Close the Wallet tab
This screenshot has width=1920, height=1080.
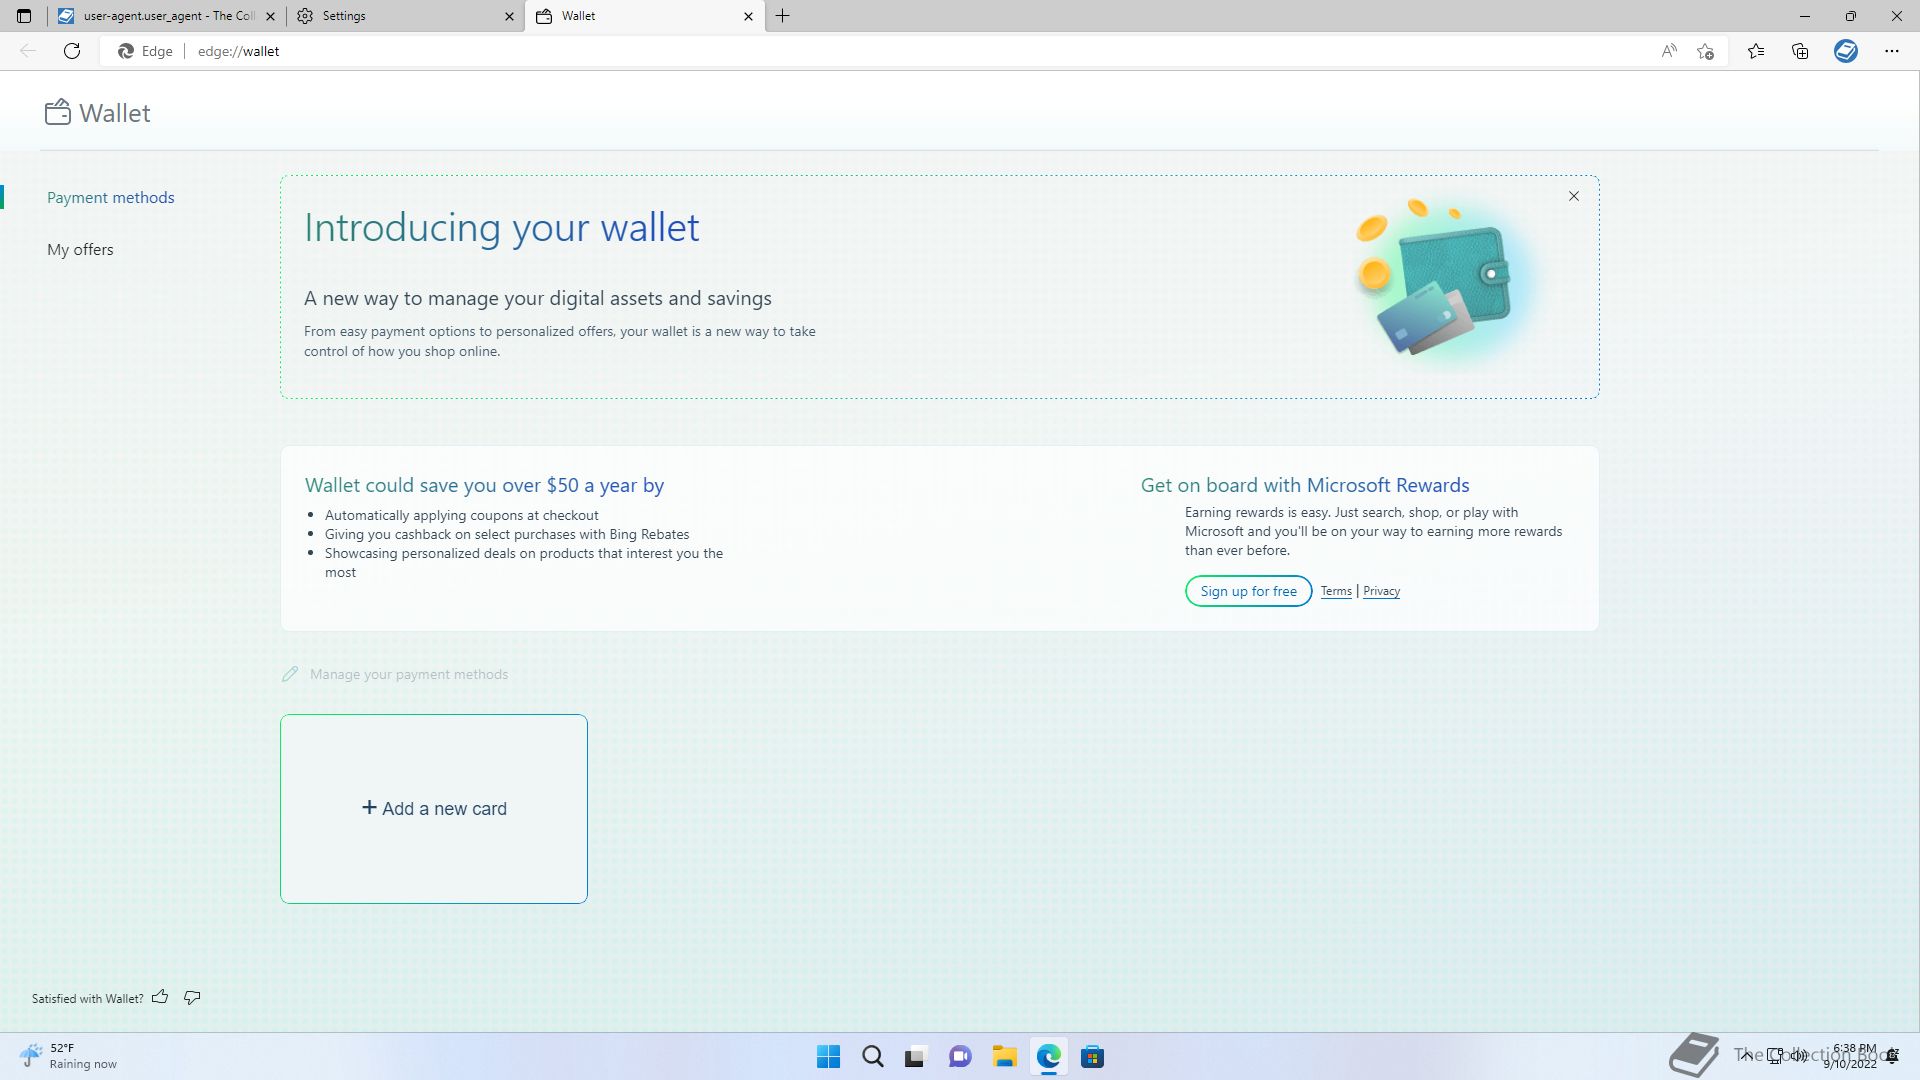tap(748, 16)
